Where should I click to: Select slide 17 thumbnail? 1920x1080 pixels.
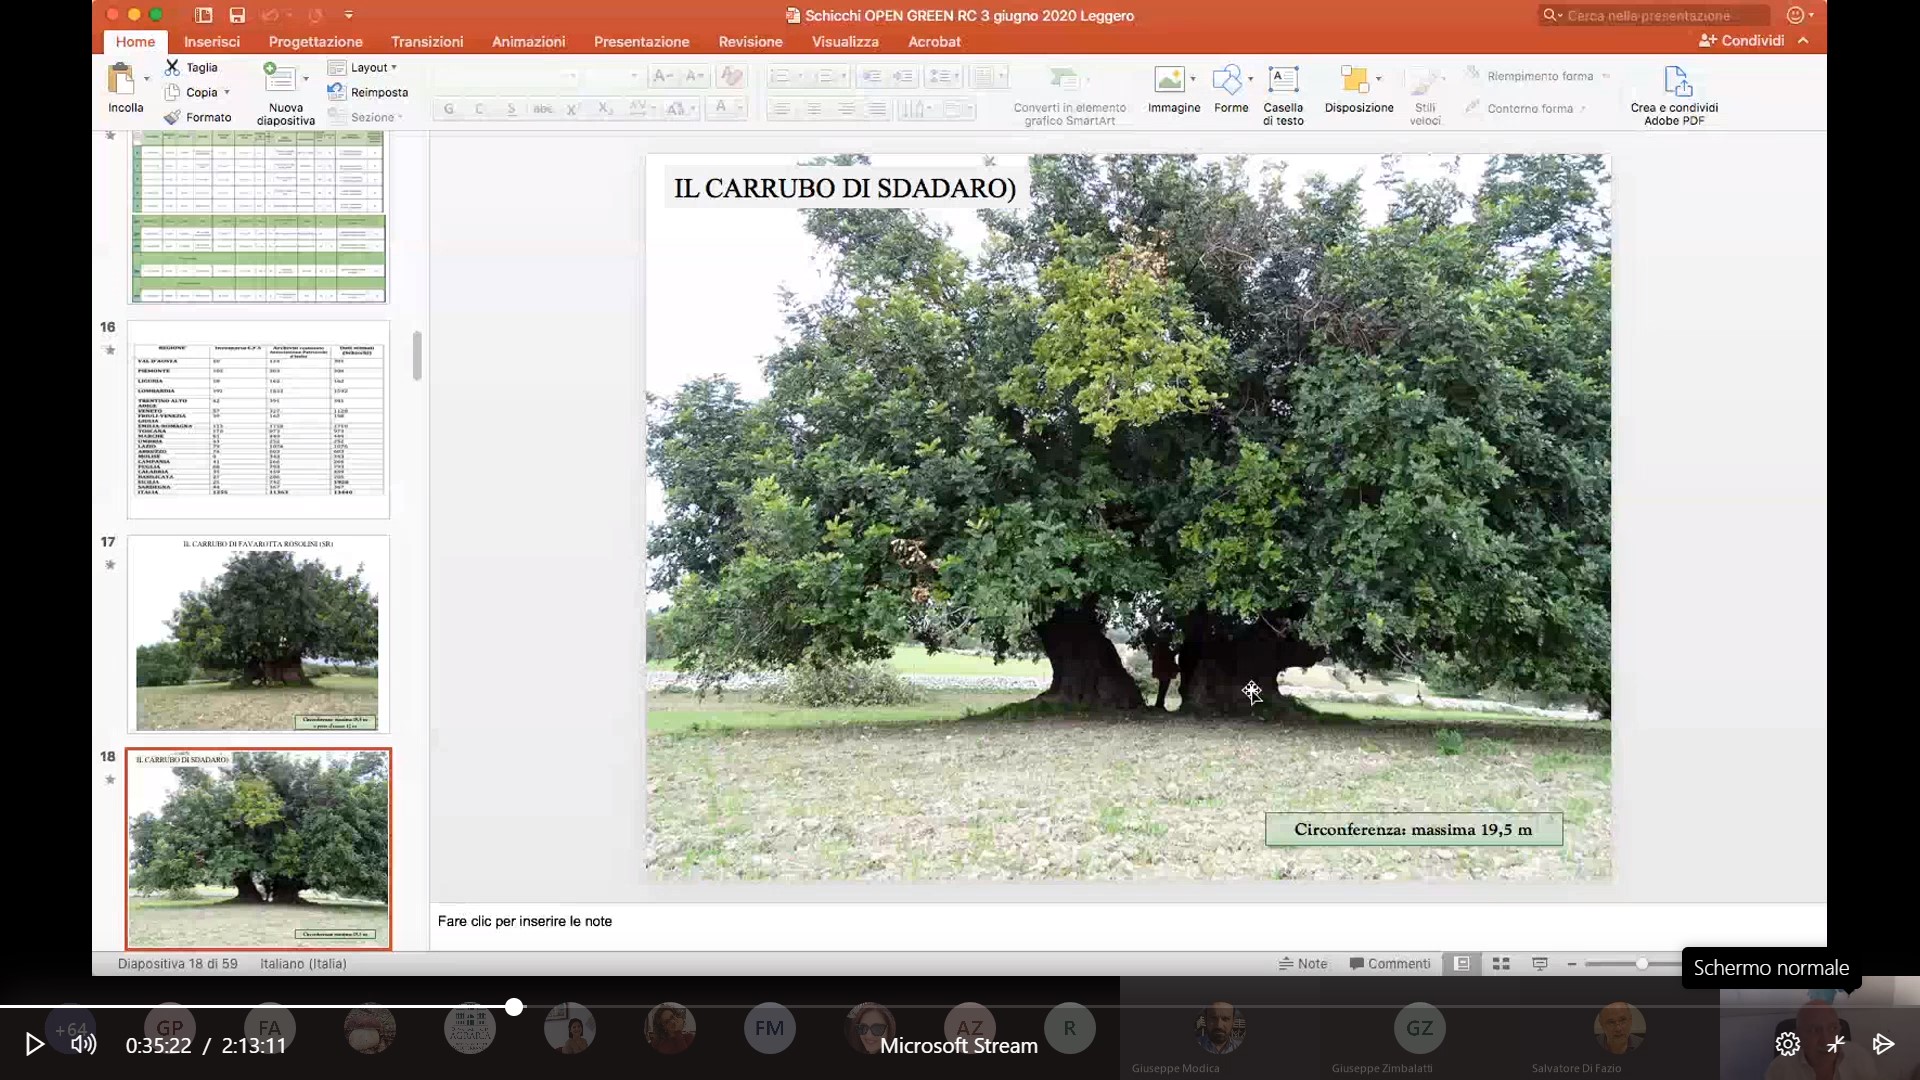258,634
